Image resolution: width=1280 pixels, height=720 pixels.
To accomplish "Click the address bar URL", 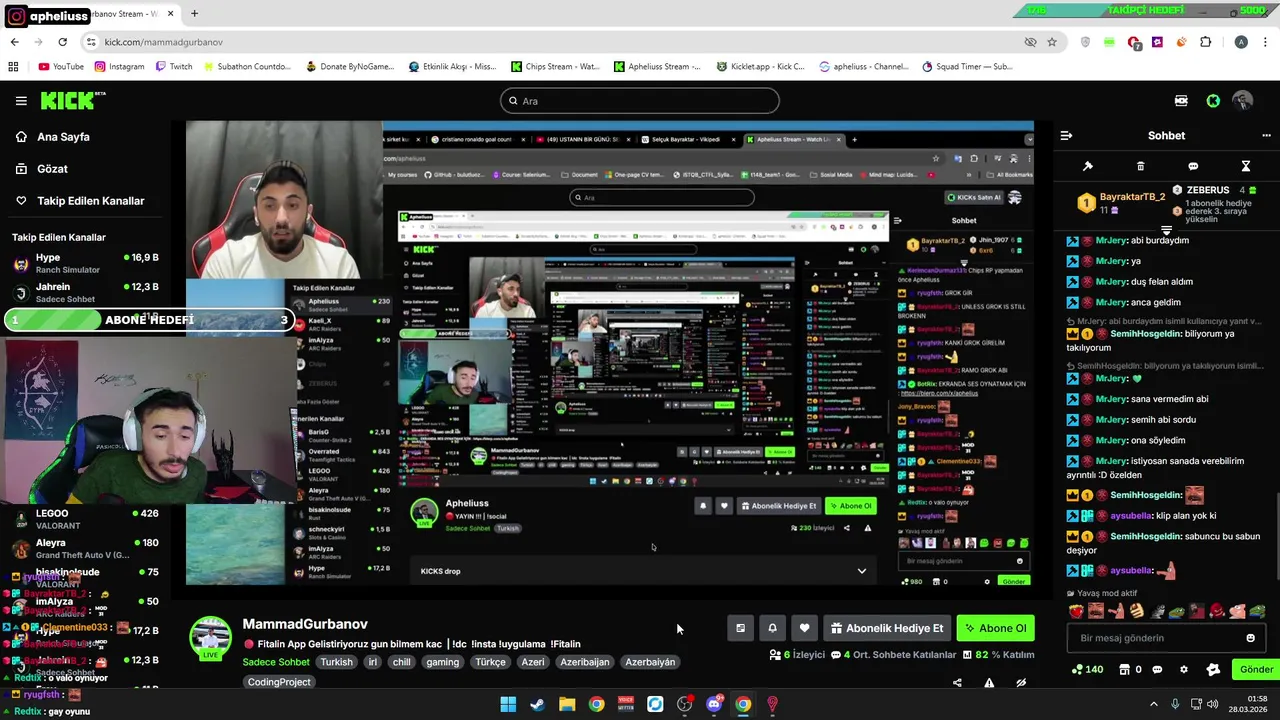I will (163, 42).
